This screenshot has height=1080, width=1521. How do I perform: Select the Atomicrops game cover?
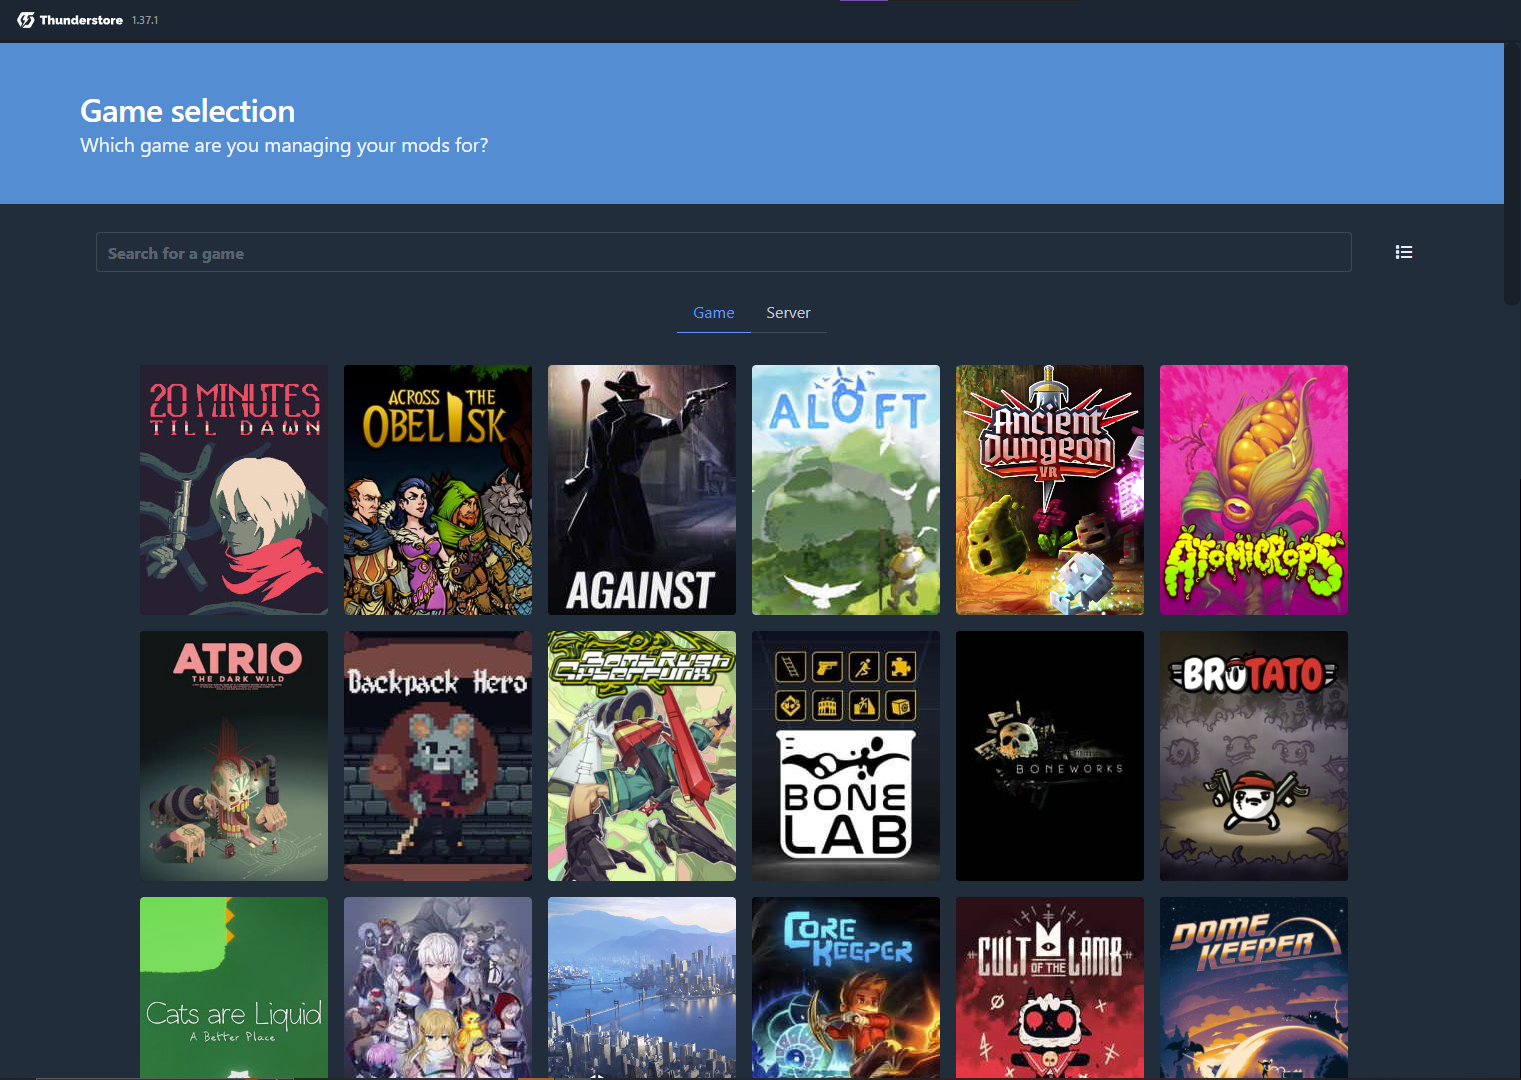click(1254, 490)
